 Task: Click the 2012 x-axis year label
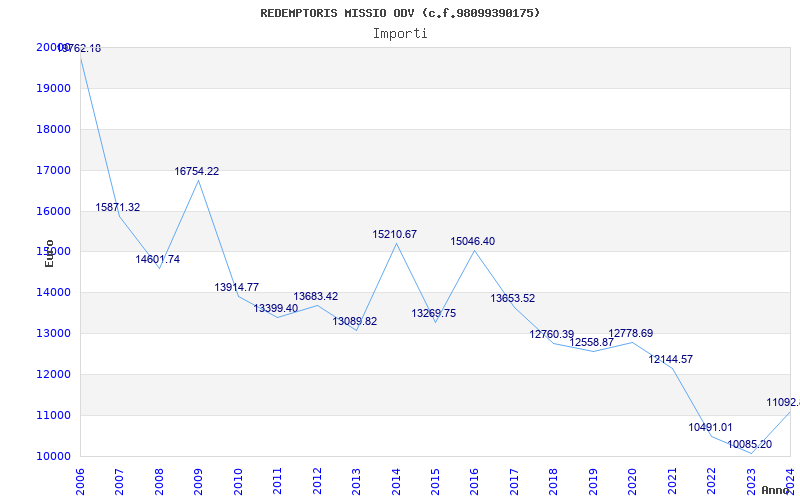pyautogui.click(x=317, y=482)
